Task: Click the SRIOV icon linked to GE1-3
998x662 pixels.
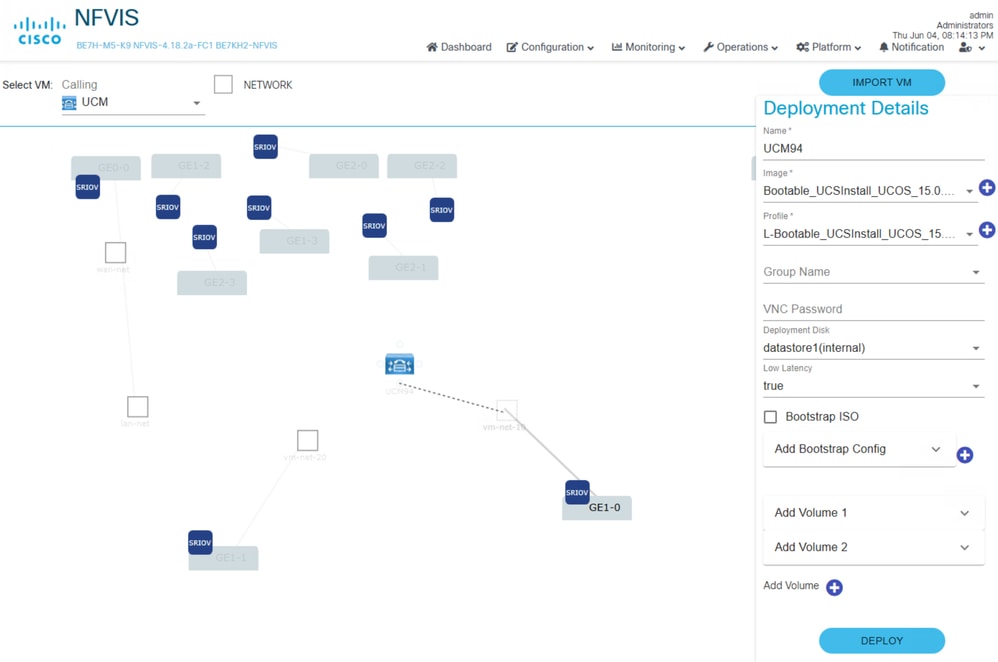Action: point(258,208)
